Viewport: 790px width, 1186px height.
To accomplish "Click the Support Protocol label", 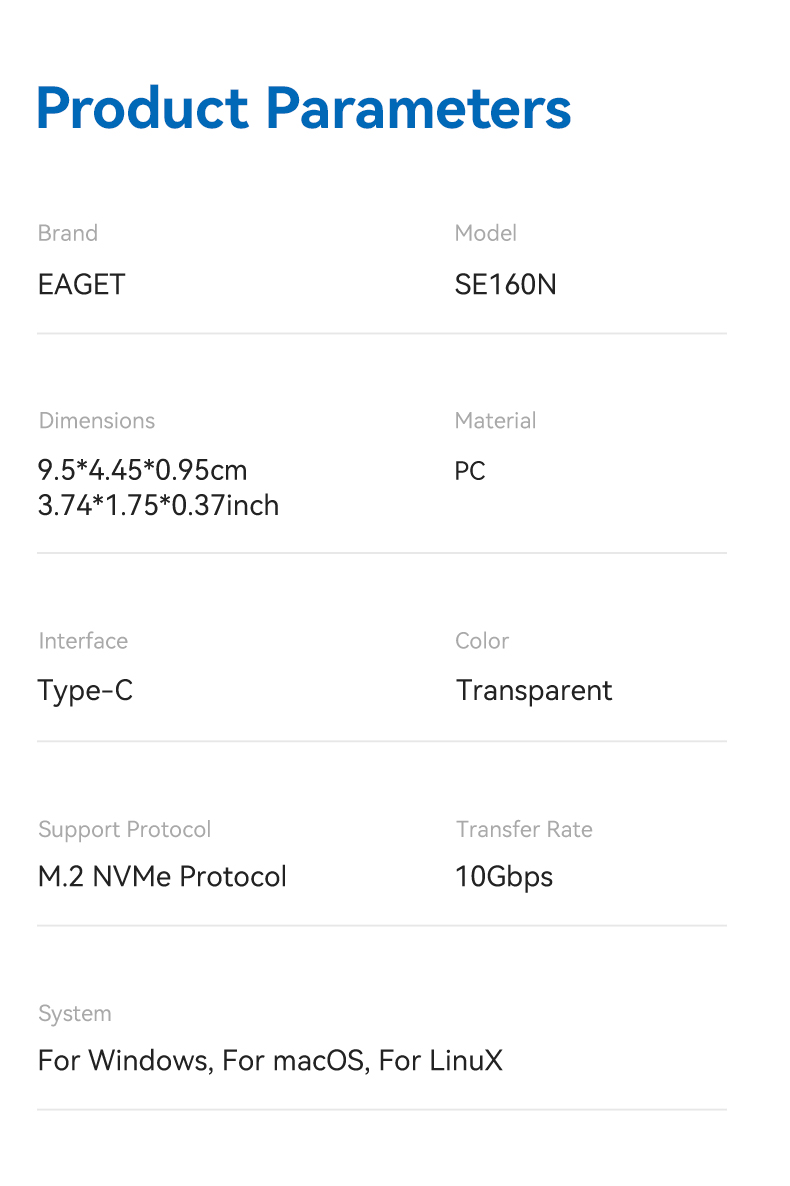I will click(125, 830).
